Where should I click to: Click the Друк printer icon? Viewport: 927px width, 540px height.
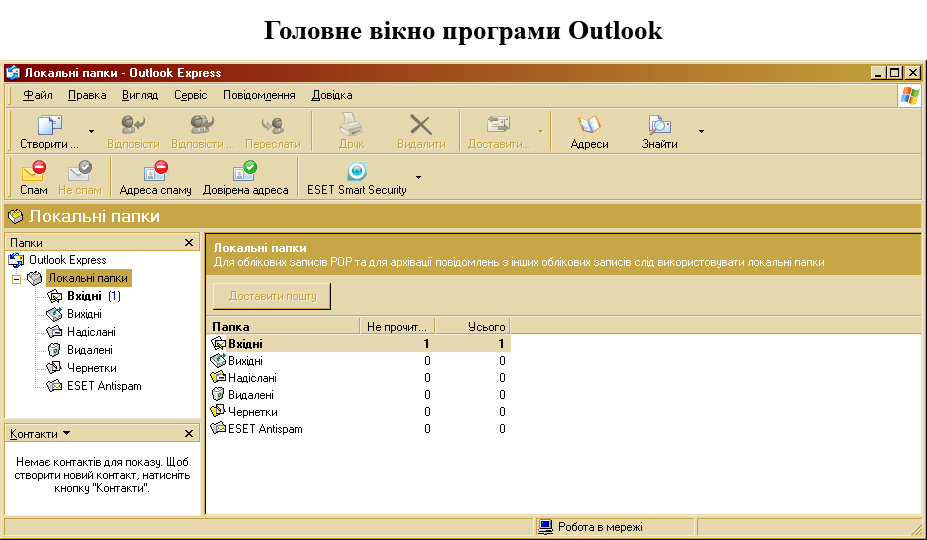(351, 125)
